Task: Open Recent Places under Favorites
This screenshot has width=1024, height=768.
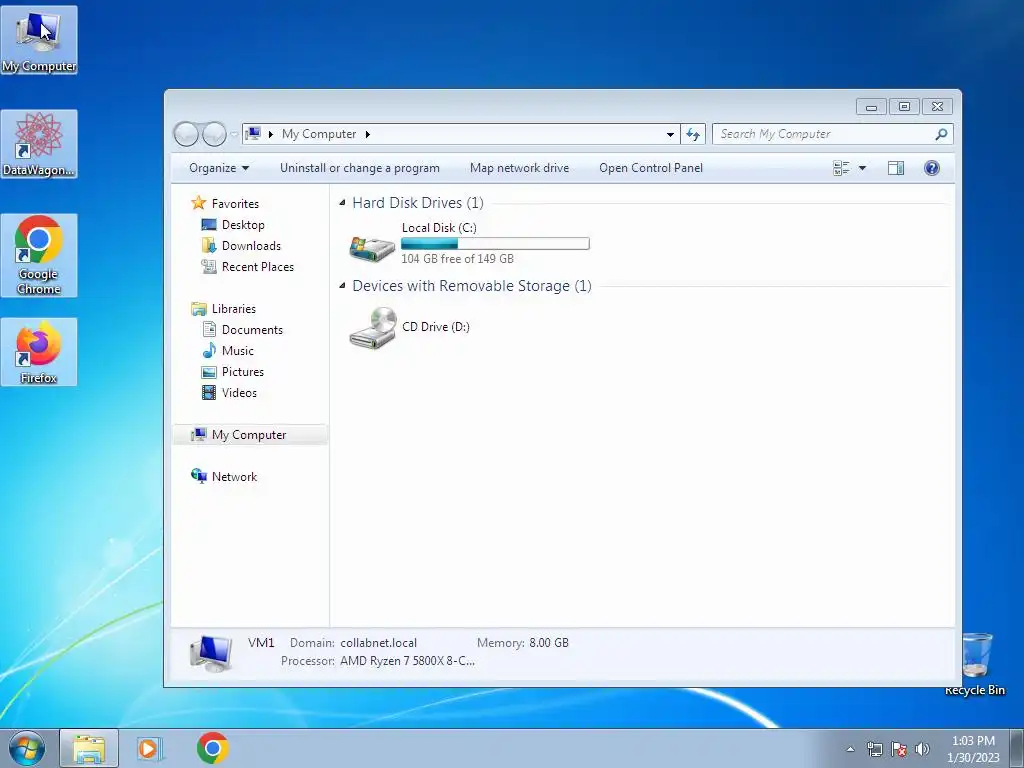Action: point(258,266)
